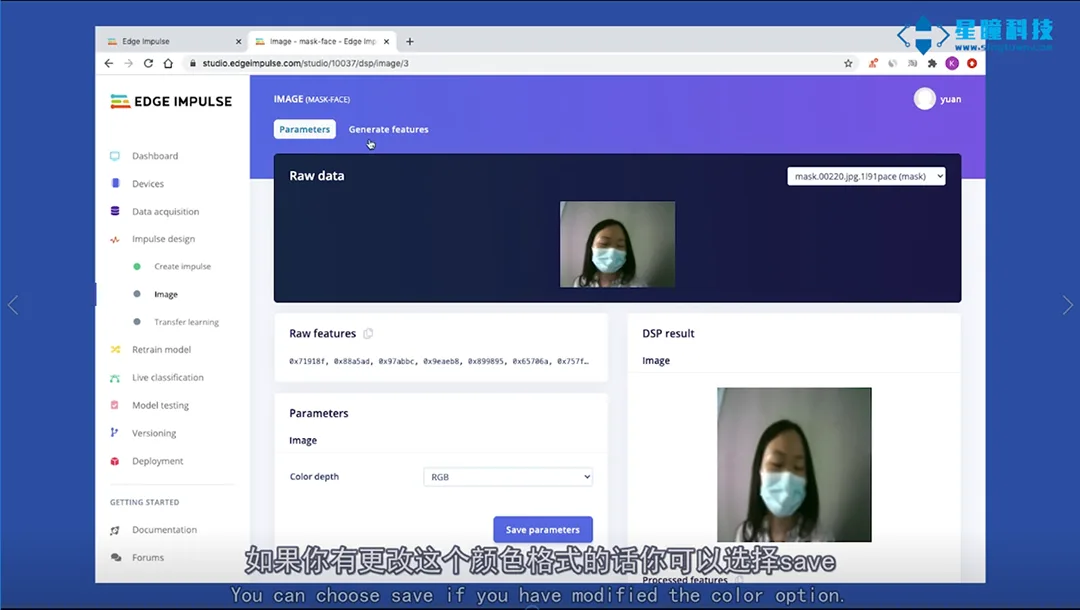Click the browser home icon
1080x610 pixels.
[168, 63]
